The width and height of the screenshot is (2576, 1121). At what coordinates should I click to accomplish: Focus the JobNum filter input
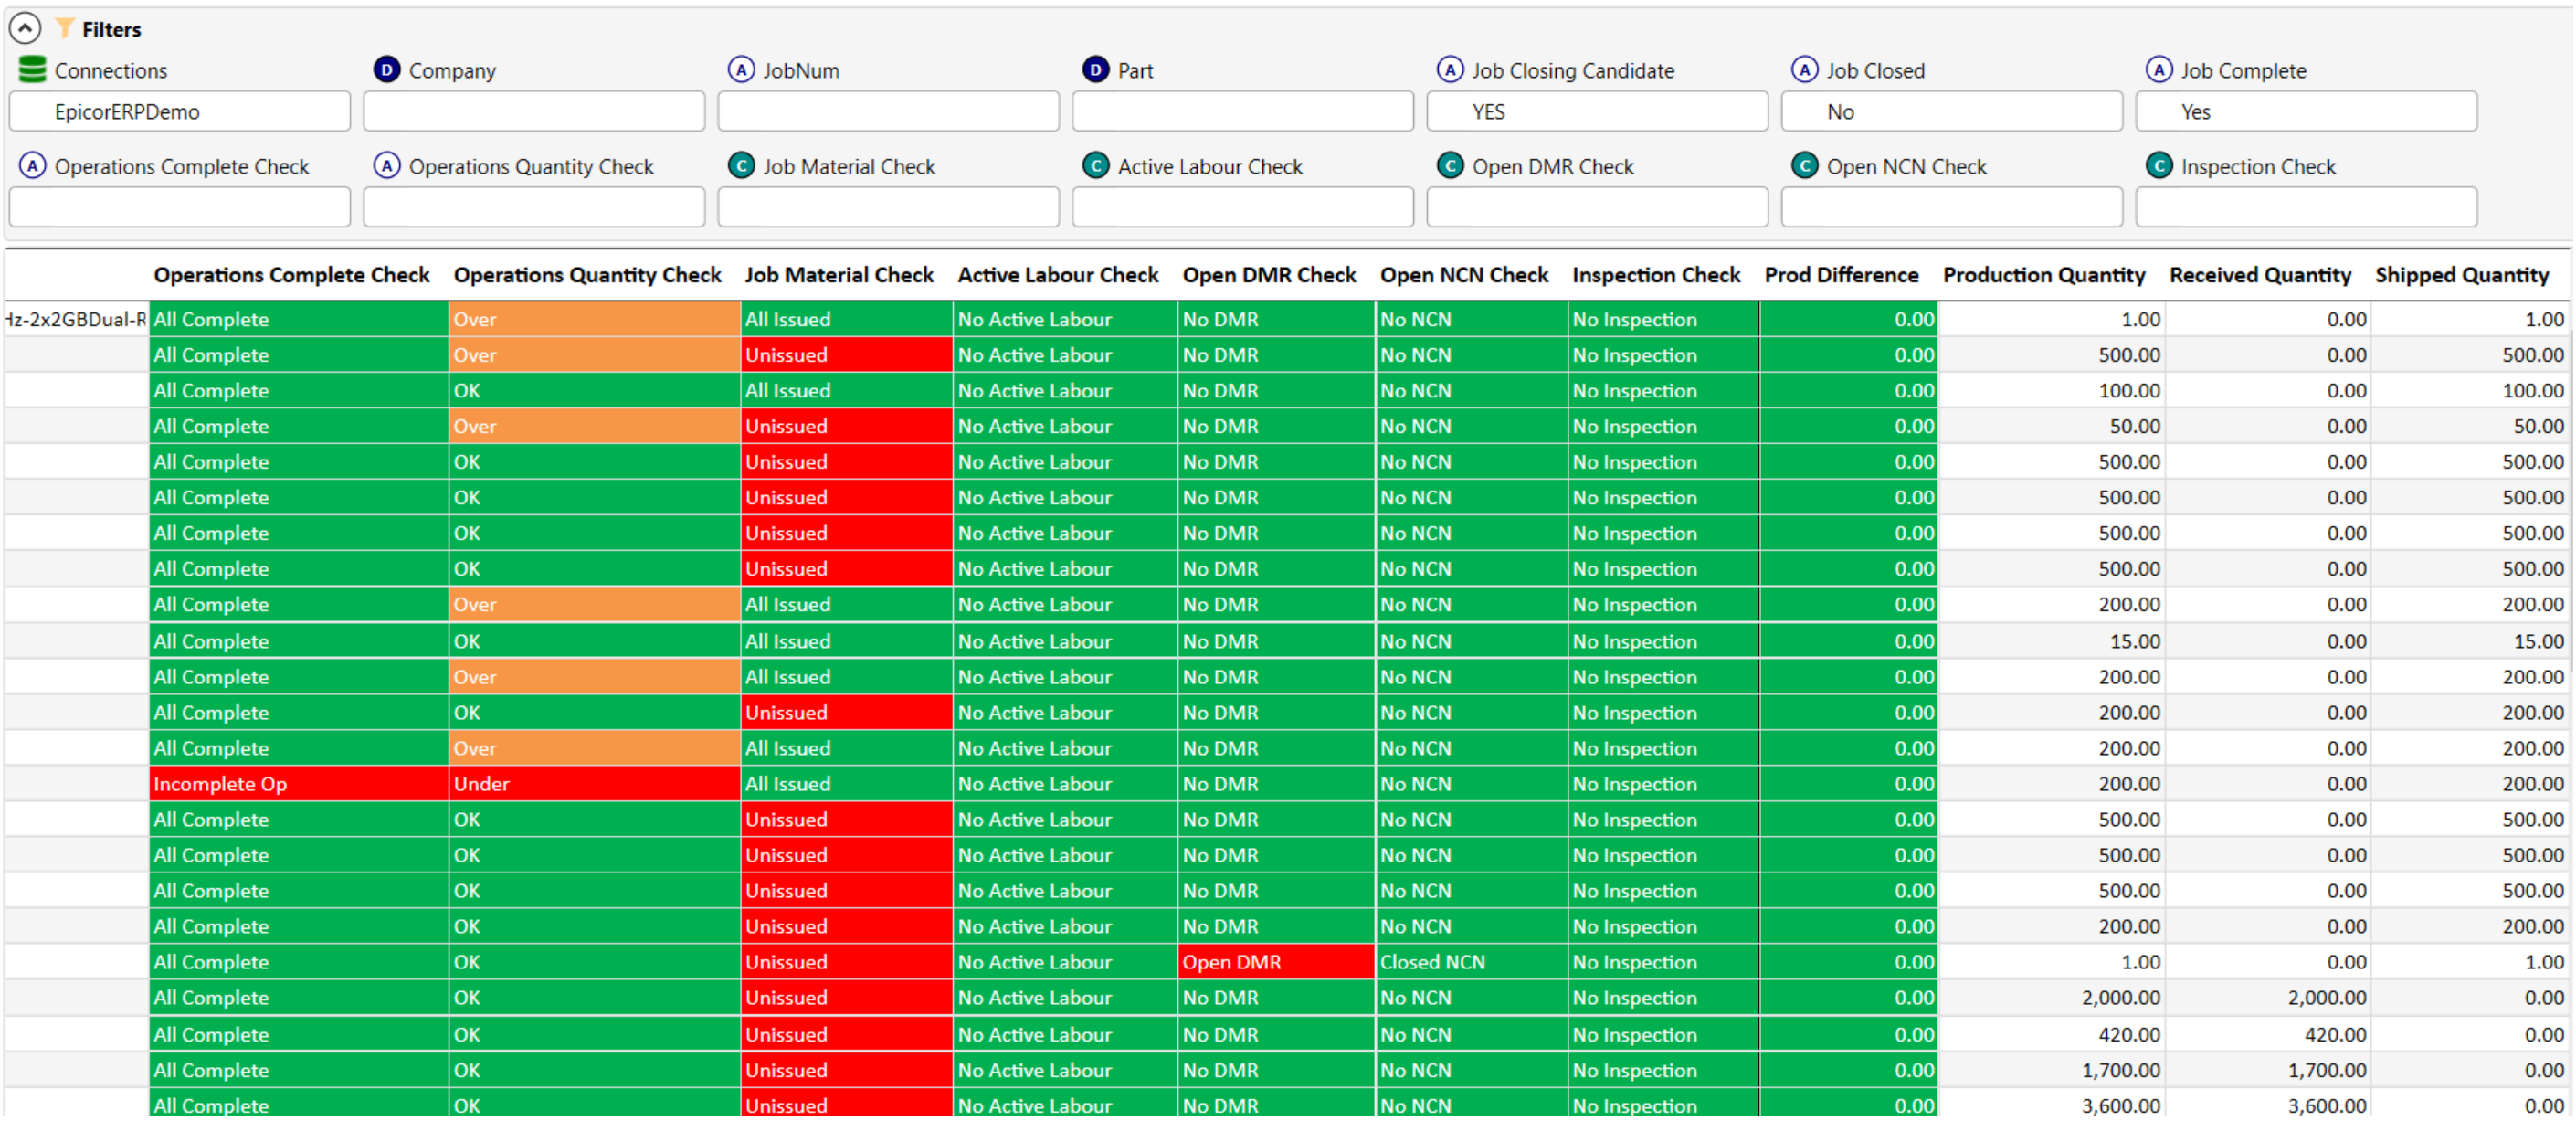pyautogui.click(x=888, y=111)
